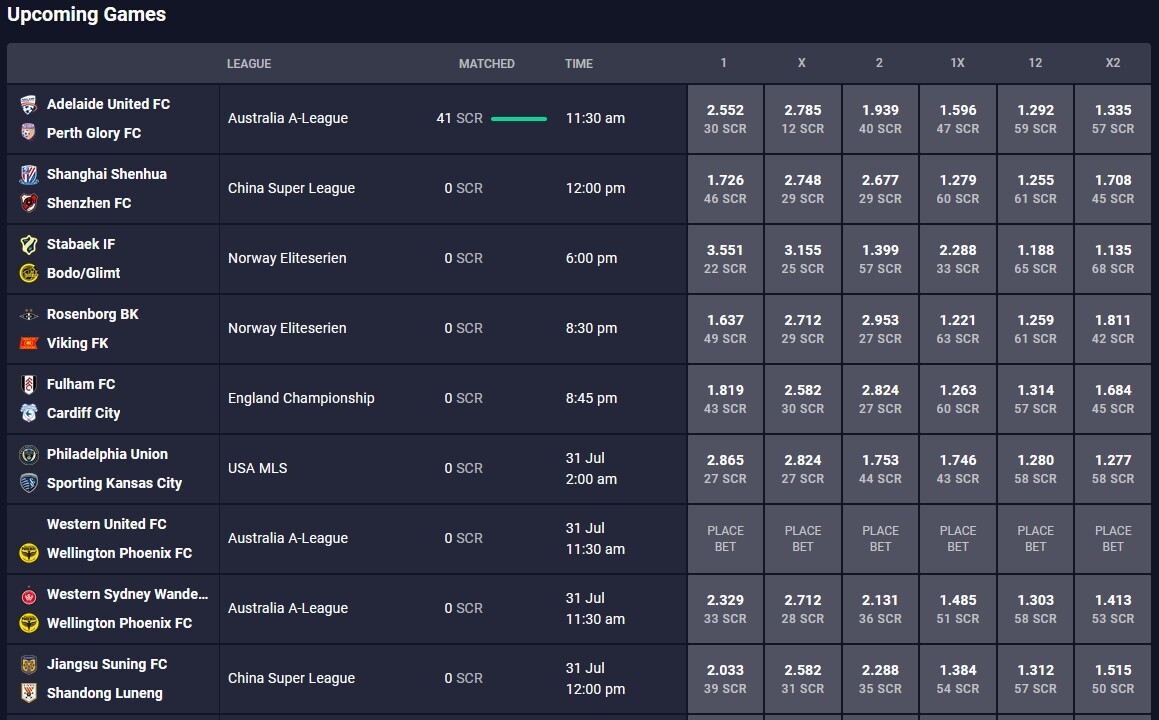Select Western Sydney Wanderers home odds 2.329

(x=725, y=609)
